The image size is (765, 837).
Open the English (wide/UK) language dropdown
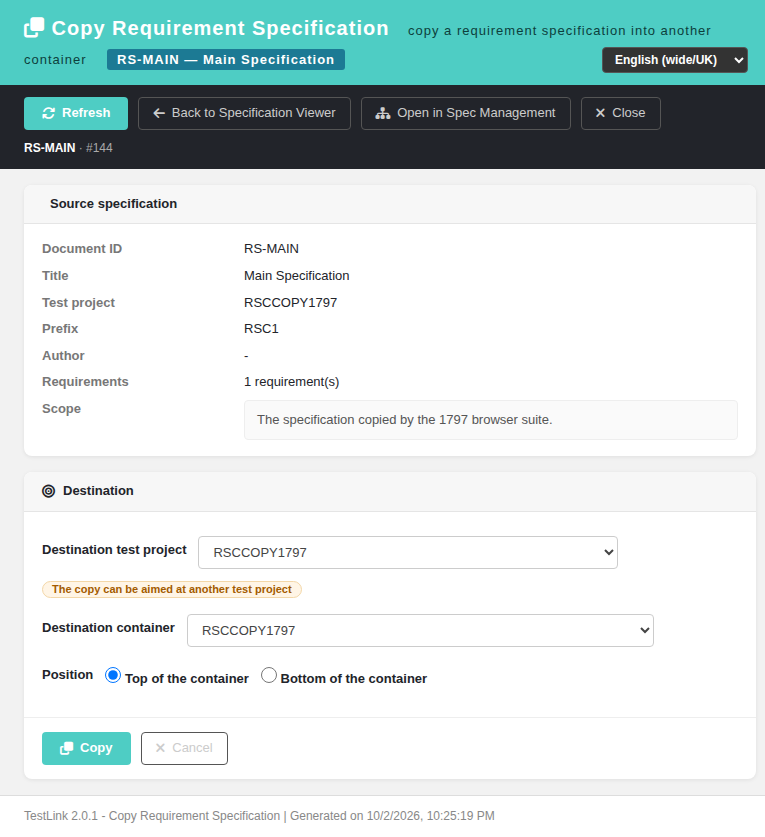pyautogui.click(x=675, y=60)
